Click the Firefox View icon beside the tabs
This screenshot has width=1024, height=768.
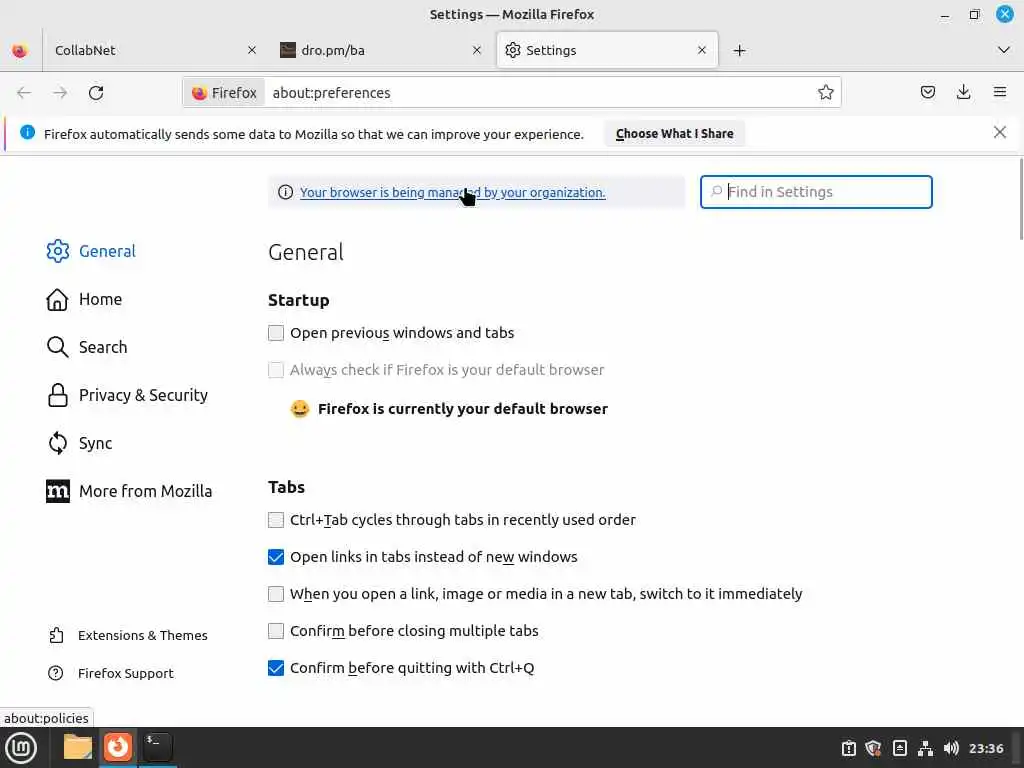(x=20, y=50)
